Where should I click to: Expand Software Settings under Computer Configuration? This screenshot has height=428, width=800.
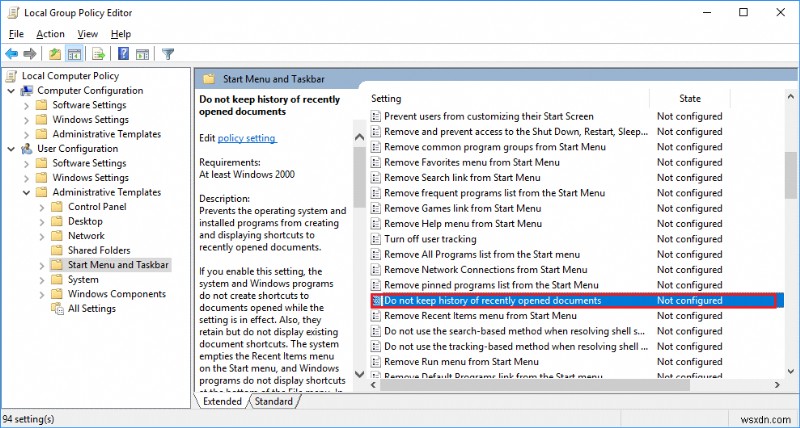pos(27,106)
